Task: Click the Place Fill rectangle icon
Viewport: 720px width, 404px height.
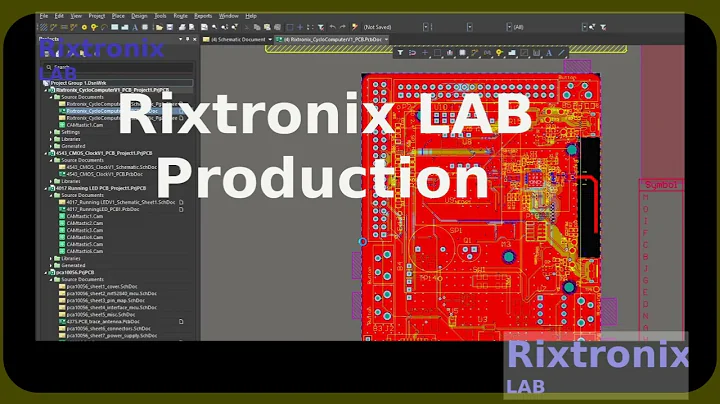Action: [115, 27]
